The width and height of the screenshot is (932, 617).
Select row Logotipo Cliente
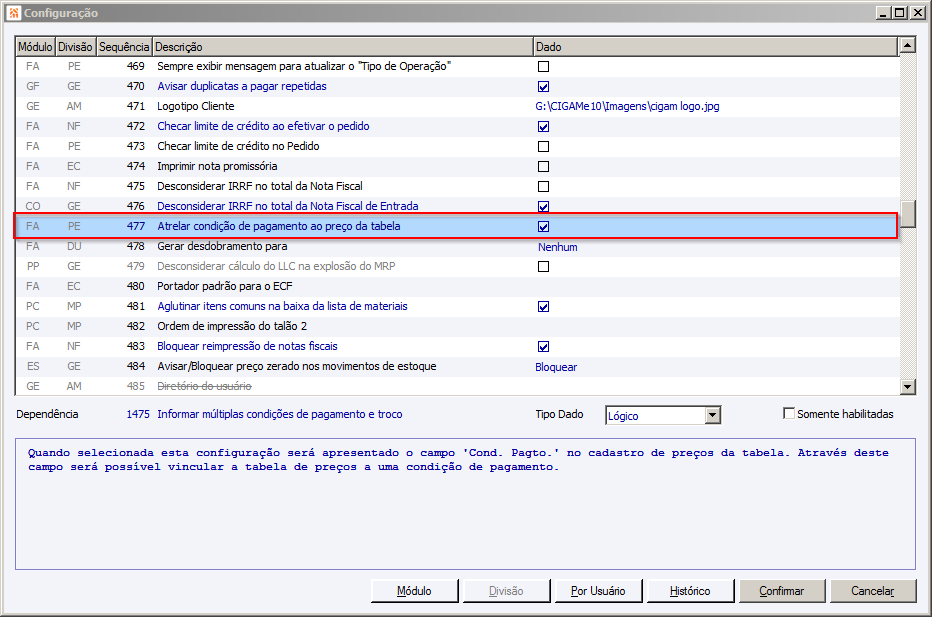[456, 106]
